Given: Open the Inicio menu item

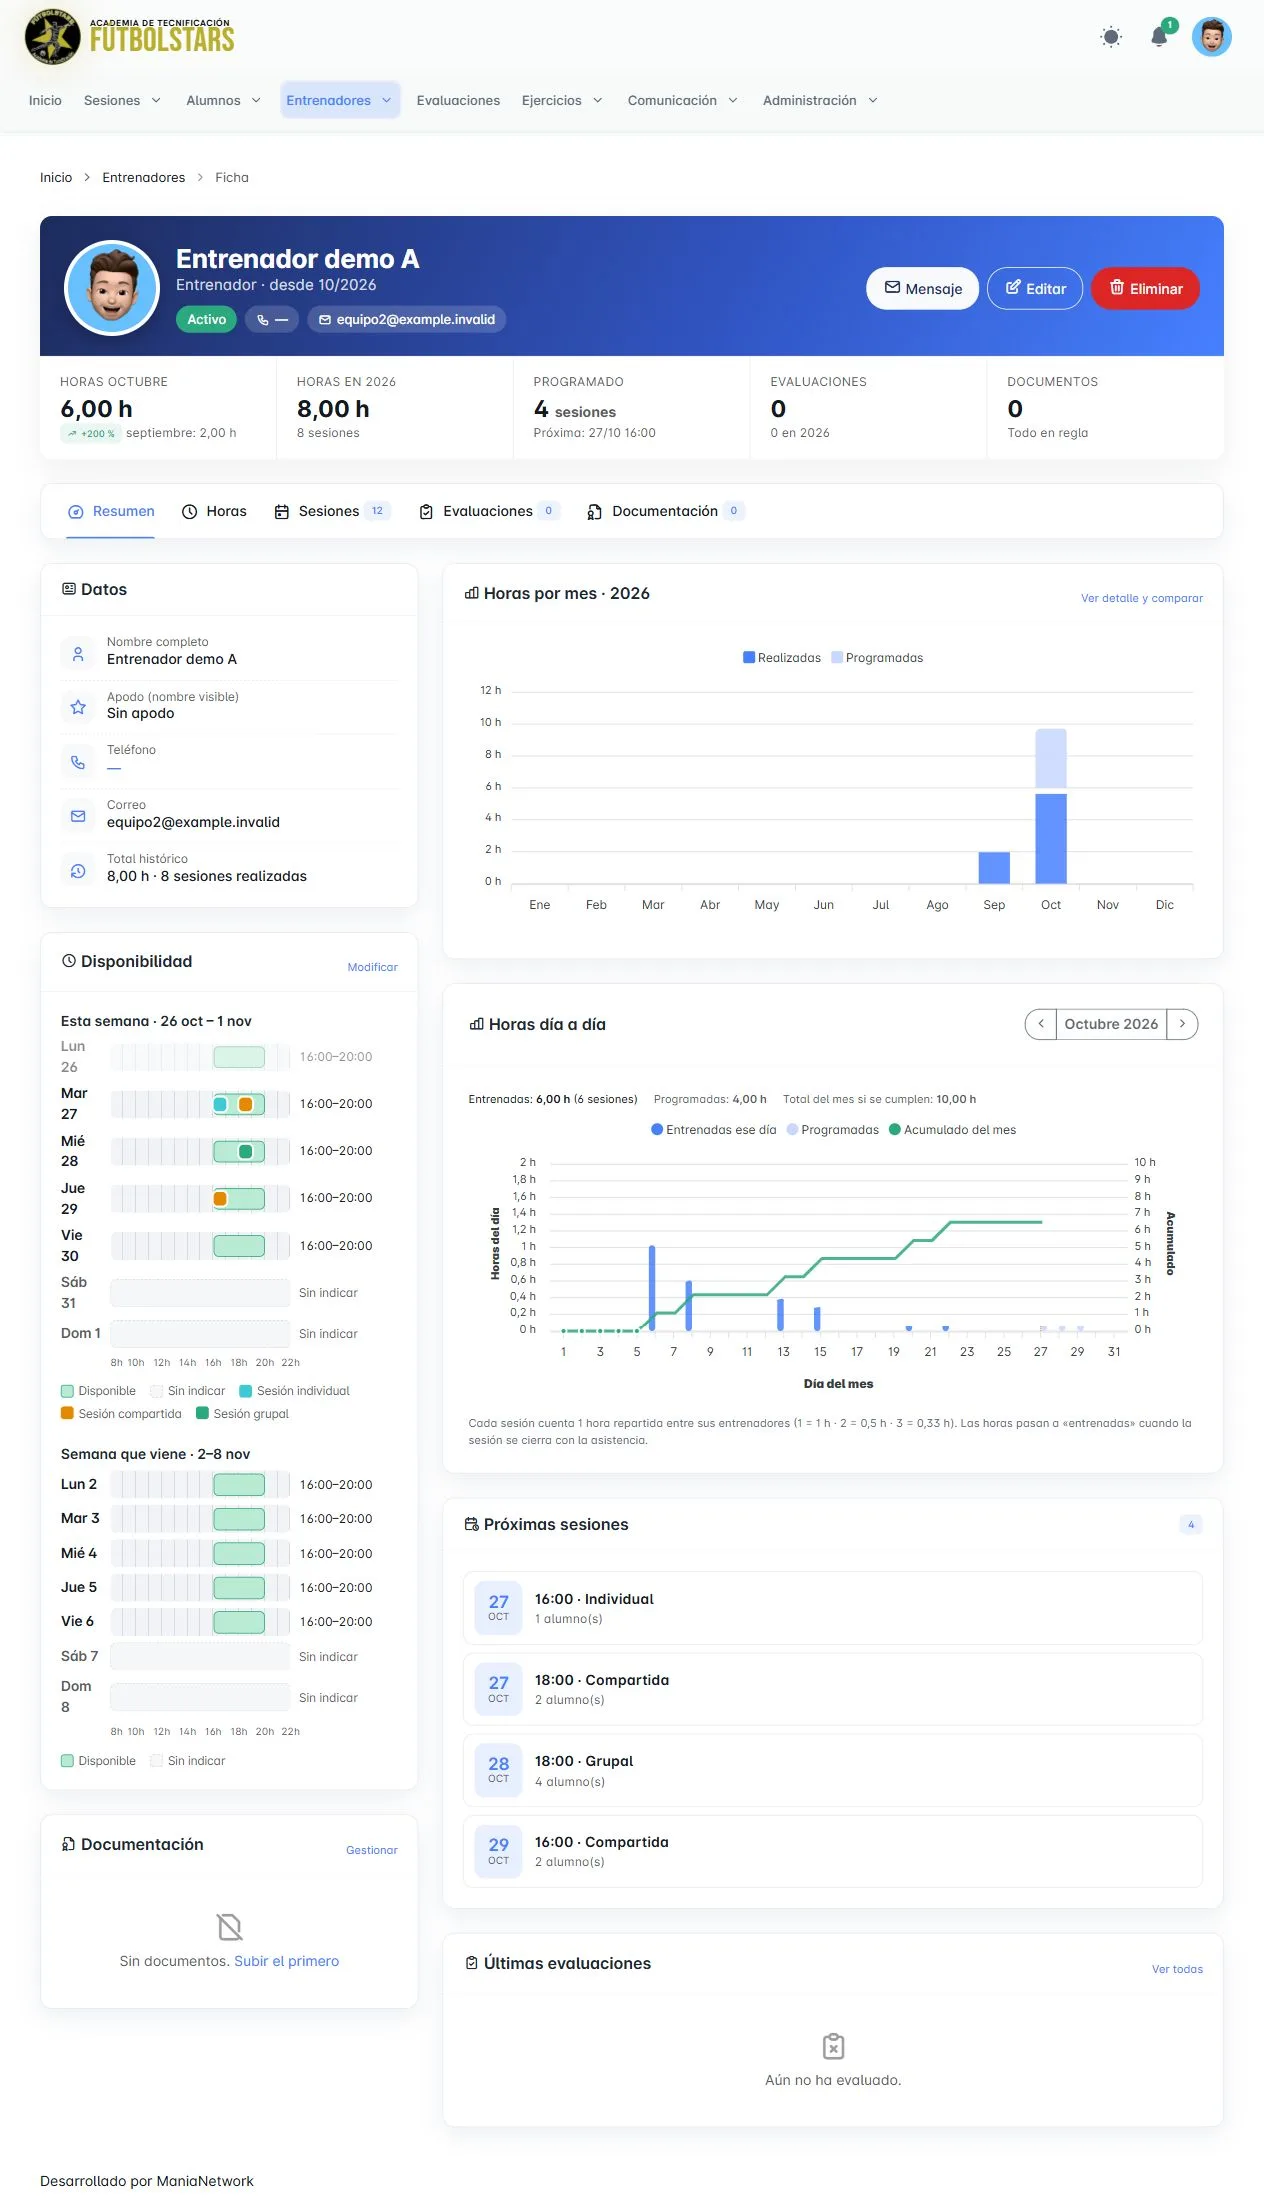Looking at the screenshot, I should 45,101.
